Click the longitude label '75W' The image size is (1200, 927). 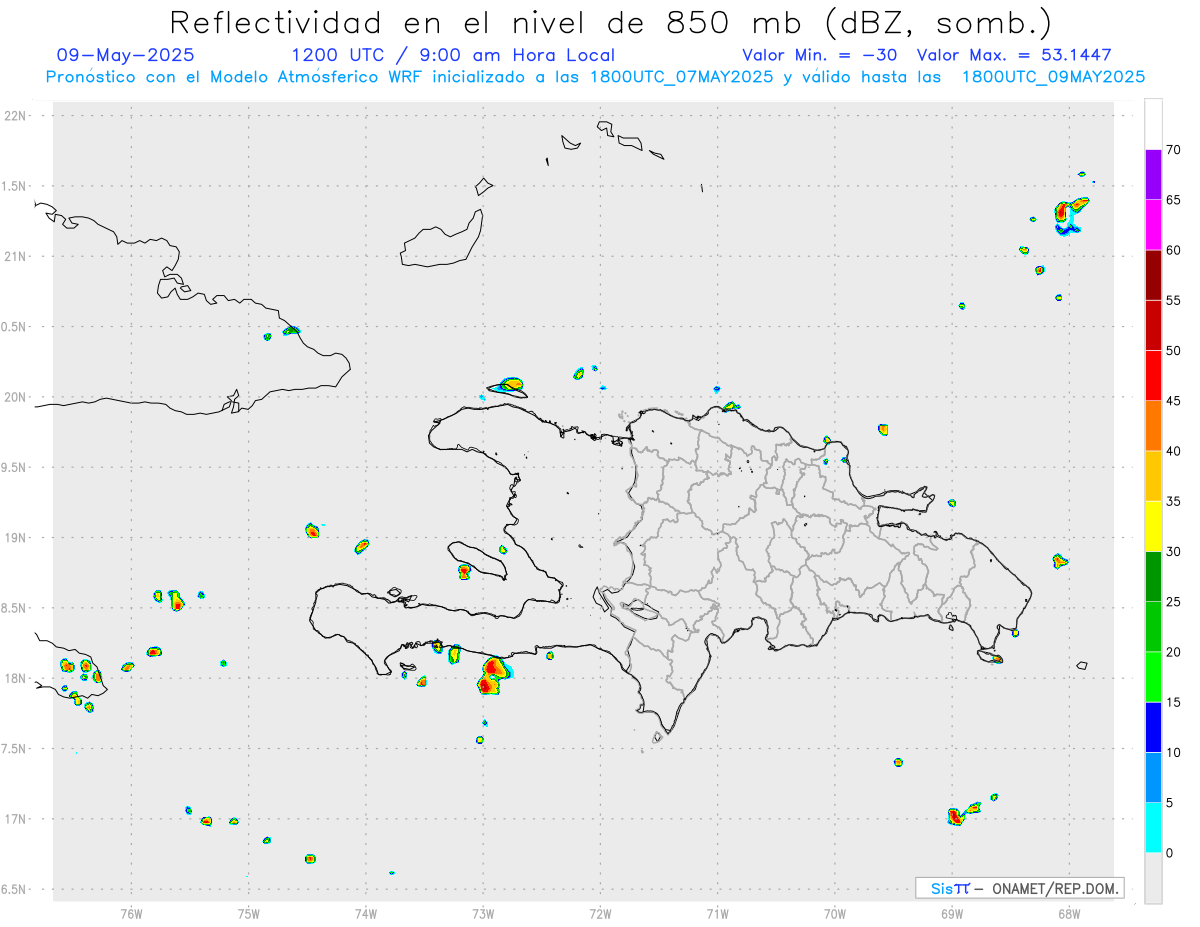click(x=249, y=913)
